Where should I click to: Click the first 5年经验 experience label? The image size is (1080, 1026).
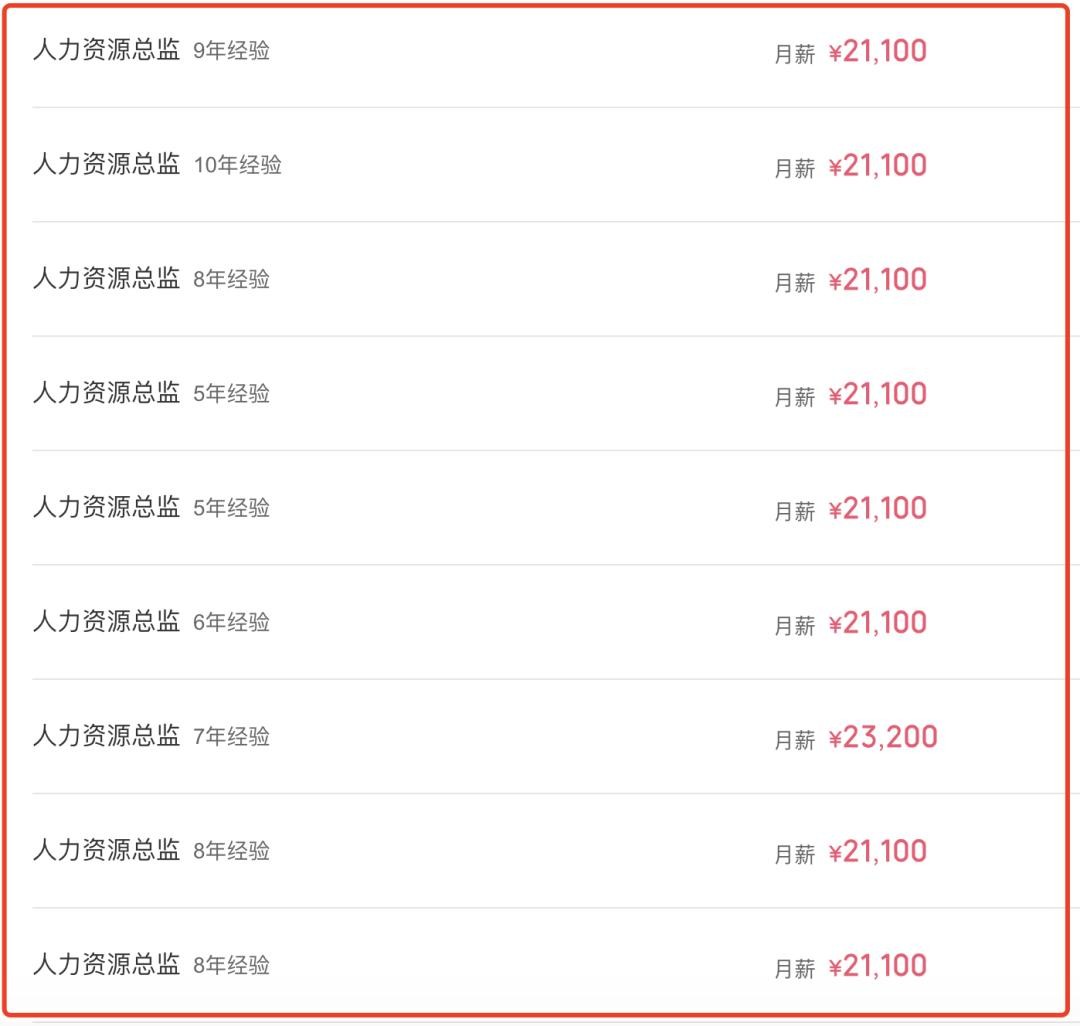pos(231,394)
